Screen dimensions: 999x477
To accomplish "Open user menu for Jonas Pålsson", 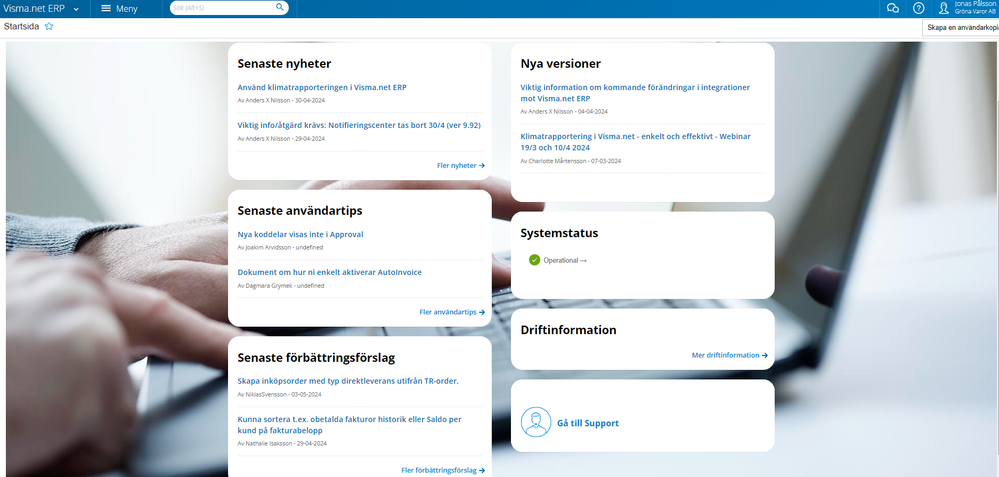I will coord(975,8).
